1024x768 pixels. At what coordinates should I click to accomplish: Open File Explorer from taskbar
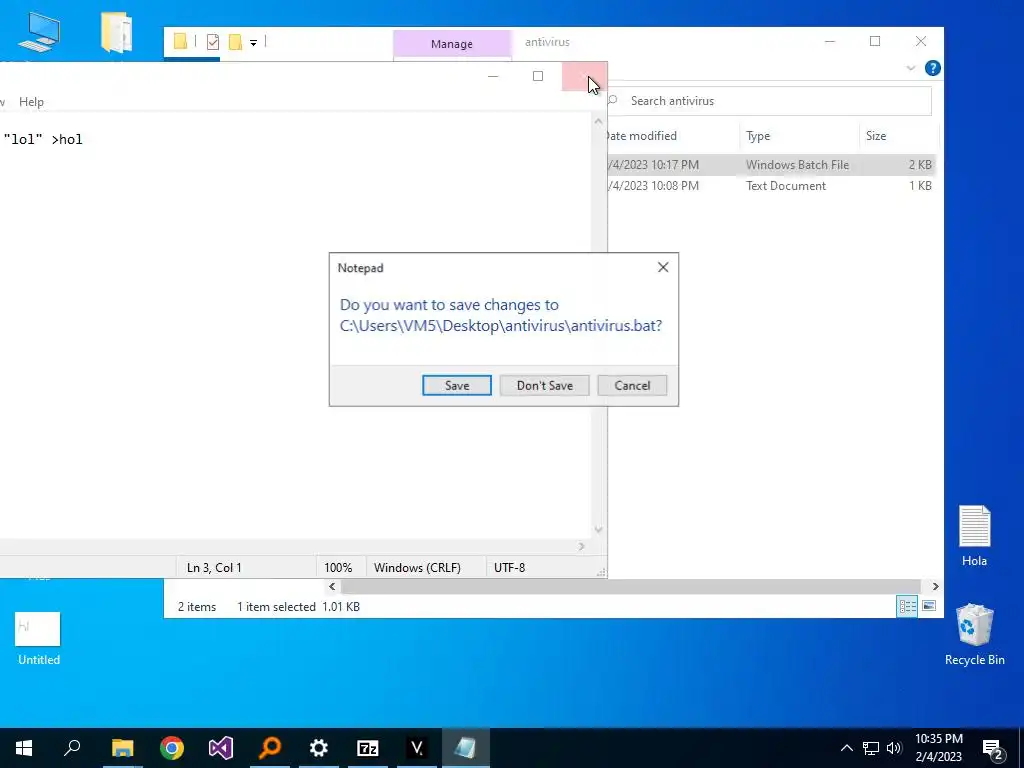point(122,748)
